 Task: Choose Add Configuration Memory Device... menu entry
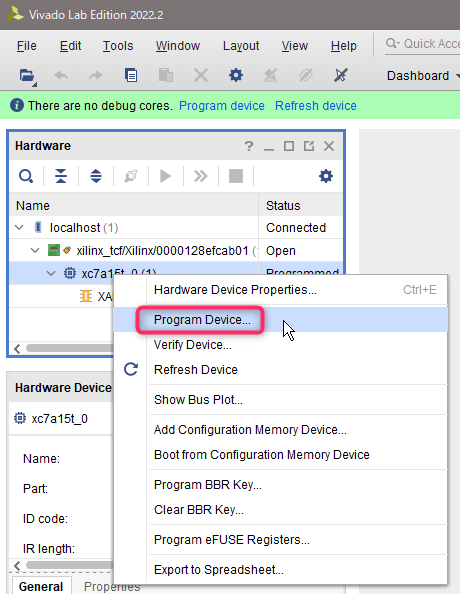click(280, 430)
